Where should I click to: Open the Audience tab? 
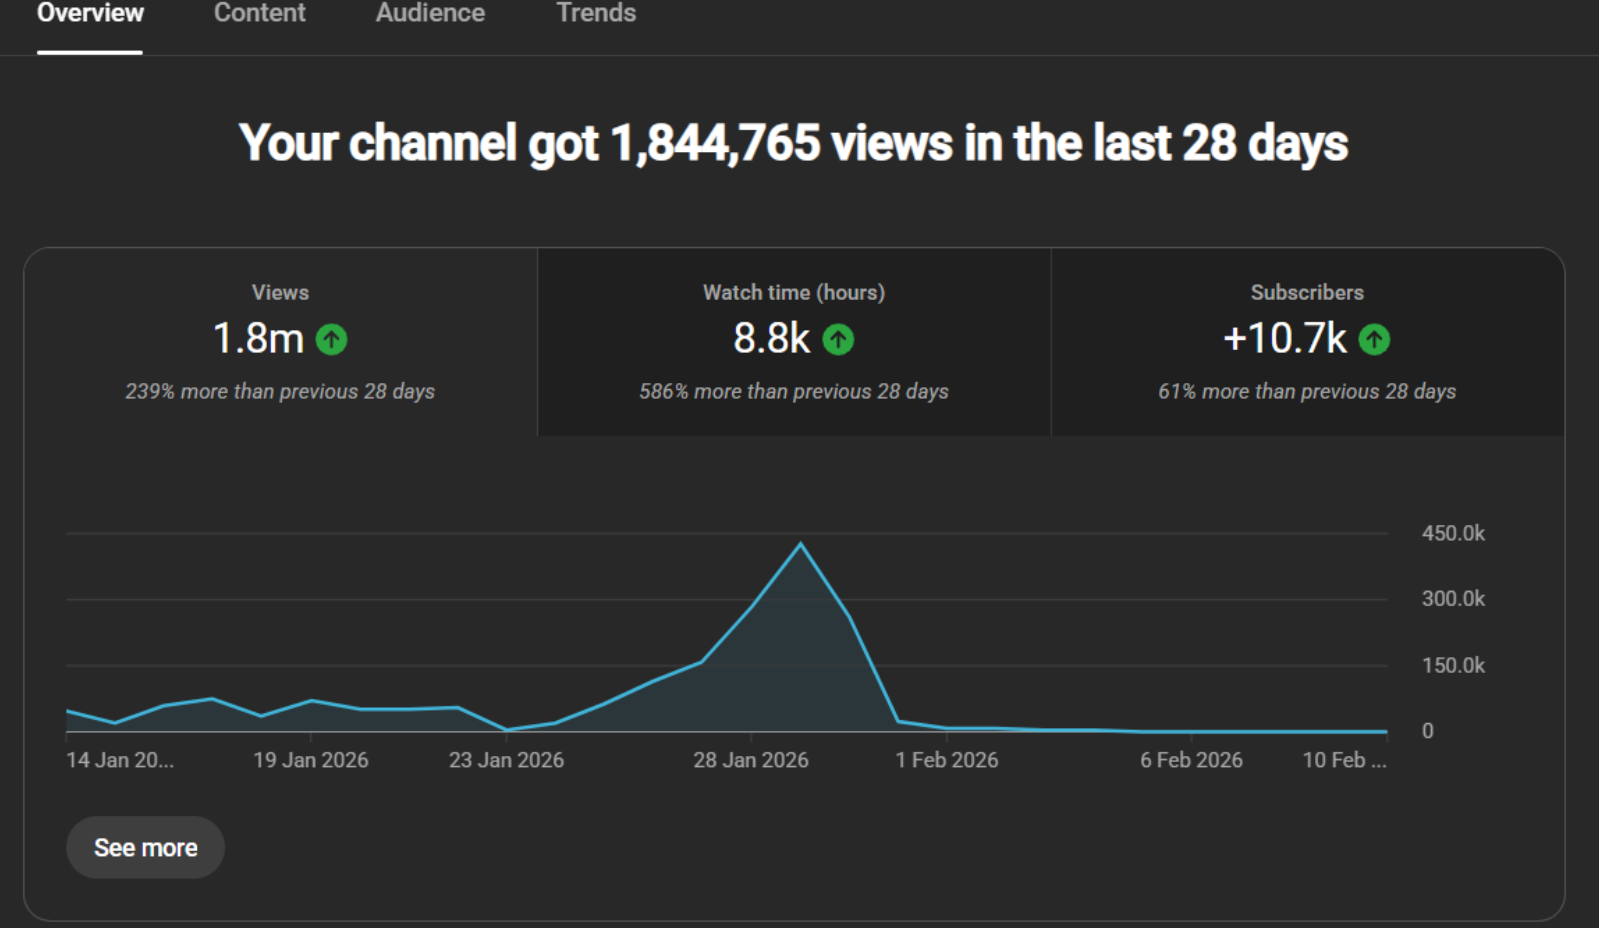tap(430, 14)
